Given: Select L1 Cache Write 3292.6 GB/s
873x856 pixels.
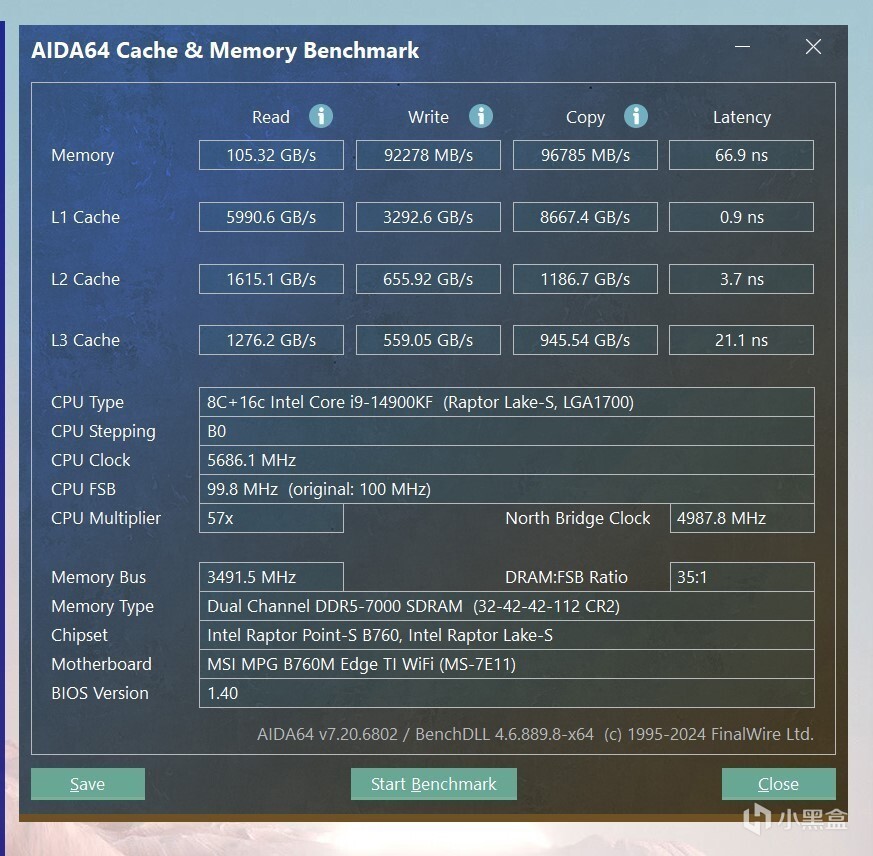Looking at the screenshot, I should tap(428, 217).
